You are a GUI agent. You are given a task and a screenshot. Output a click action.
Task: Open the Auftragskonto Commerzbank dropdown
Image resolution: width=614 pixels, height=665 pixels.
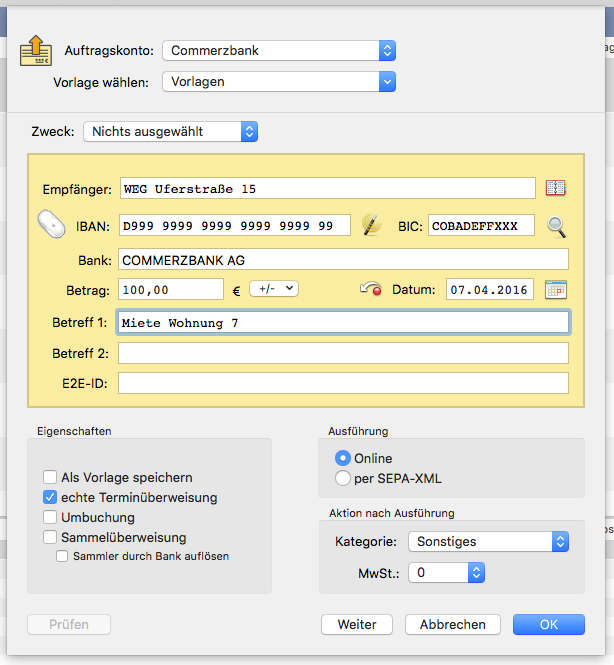coord(279,50)
